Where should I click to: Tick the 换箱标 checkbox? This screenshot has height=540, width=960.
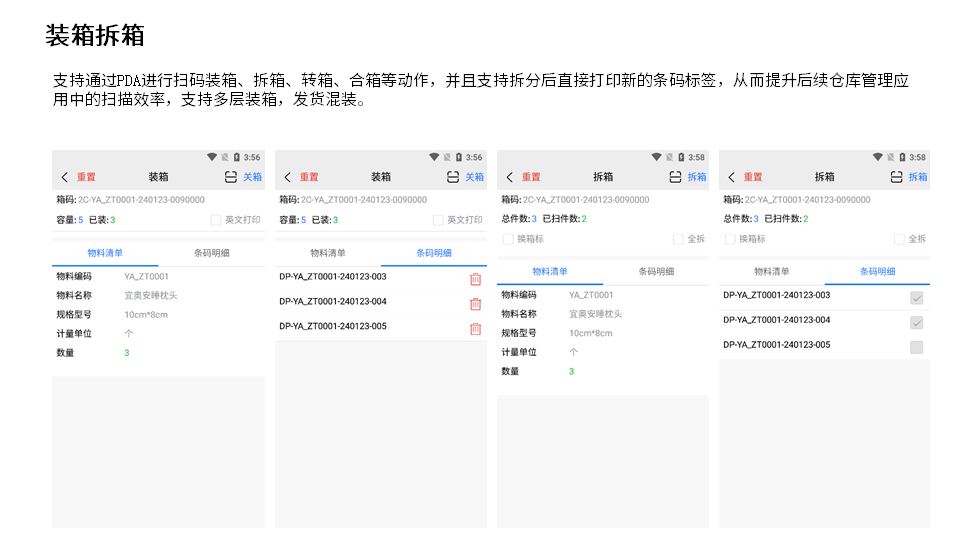pos(508,239)
